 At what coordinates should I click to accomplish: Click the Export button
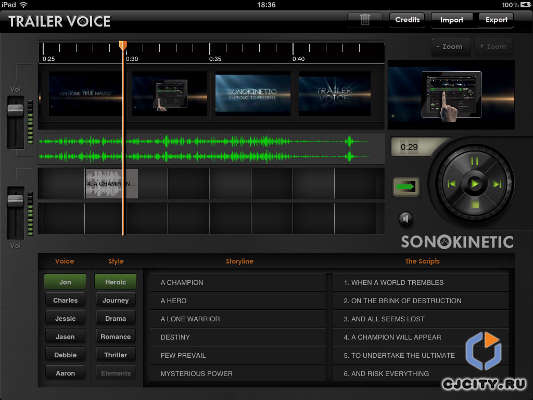pos(496,20)
